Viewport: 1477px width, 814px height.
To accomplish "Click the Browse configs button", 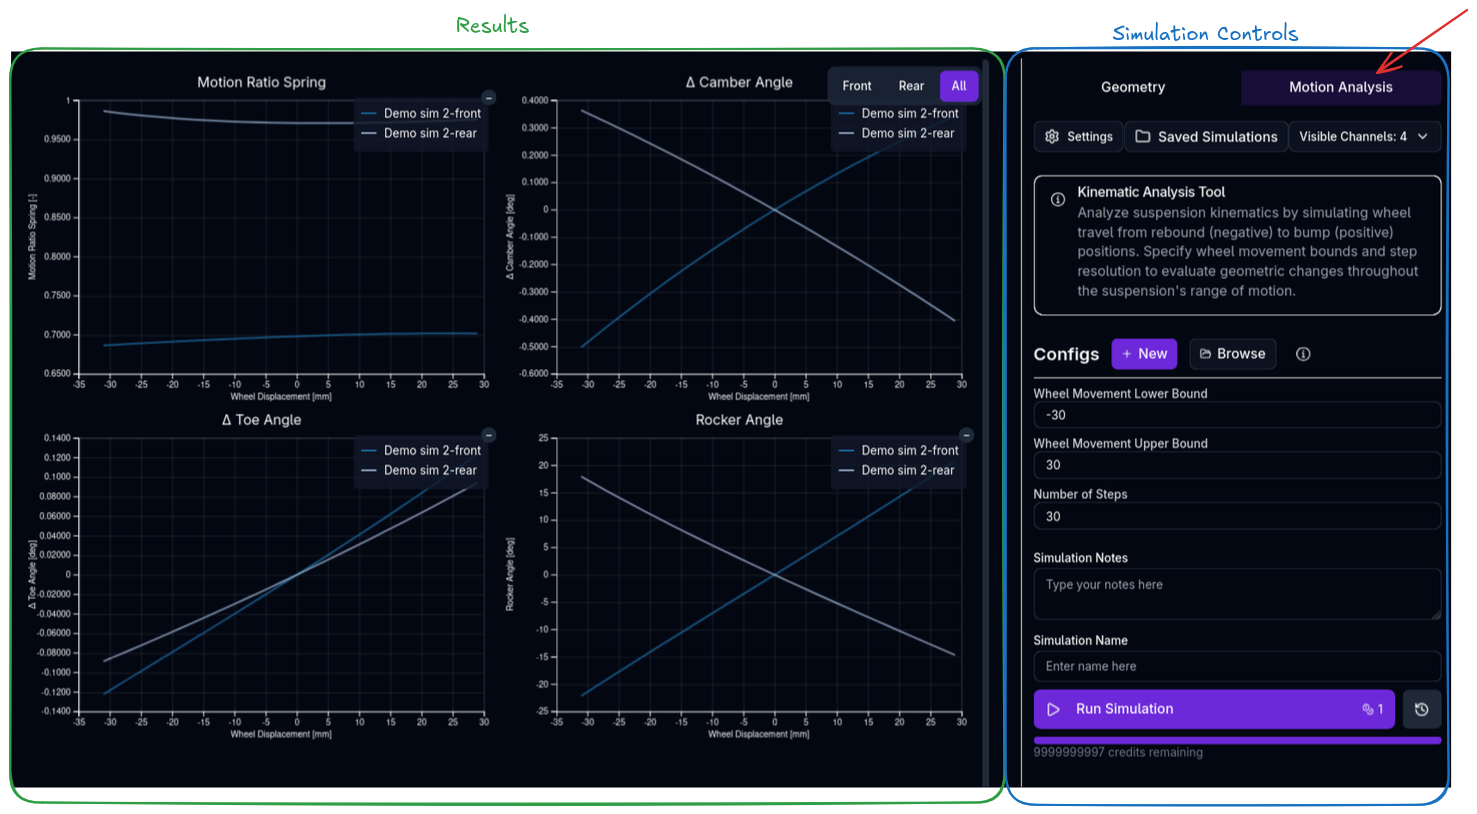I will pyautogui.click(x=1232, y=353).
